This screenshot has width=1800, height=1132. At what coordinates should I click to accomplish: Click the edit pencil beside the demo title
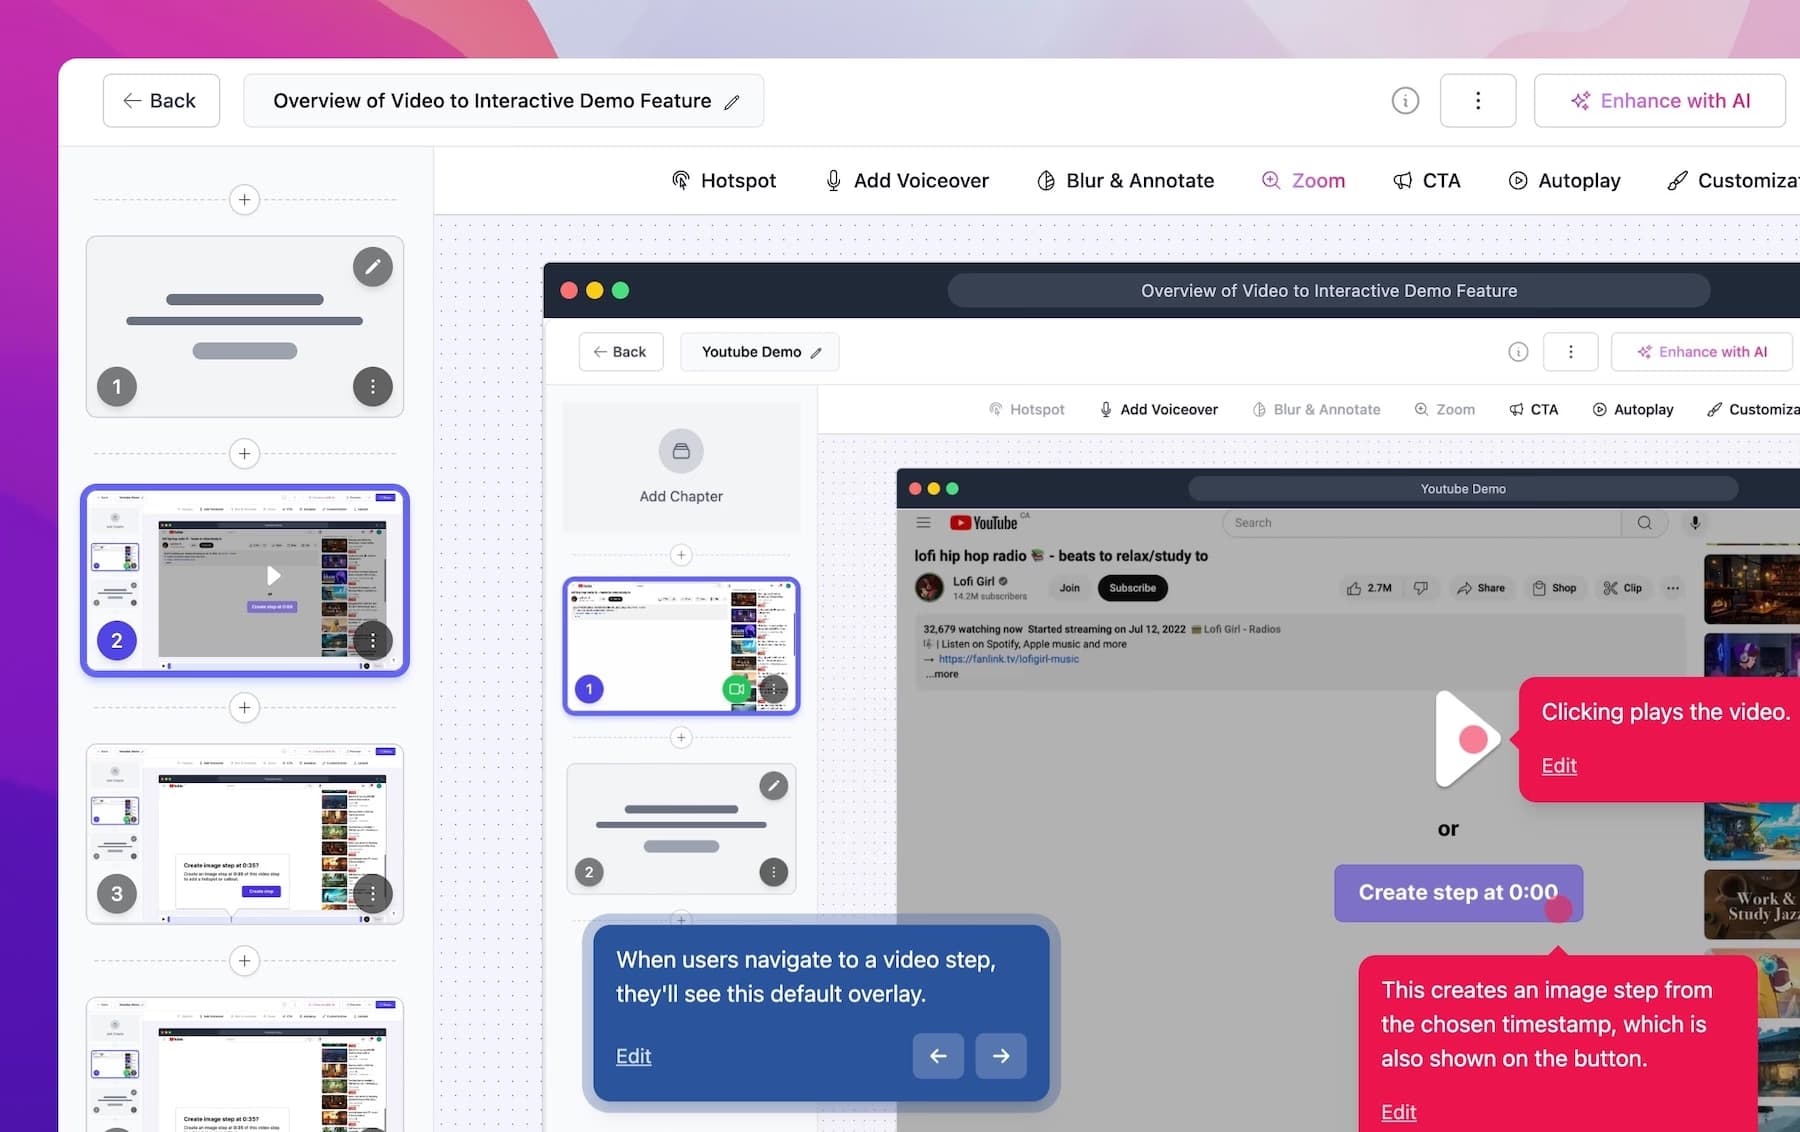pyautogui.click(x=732, y=101)
